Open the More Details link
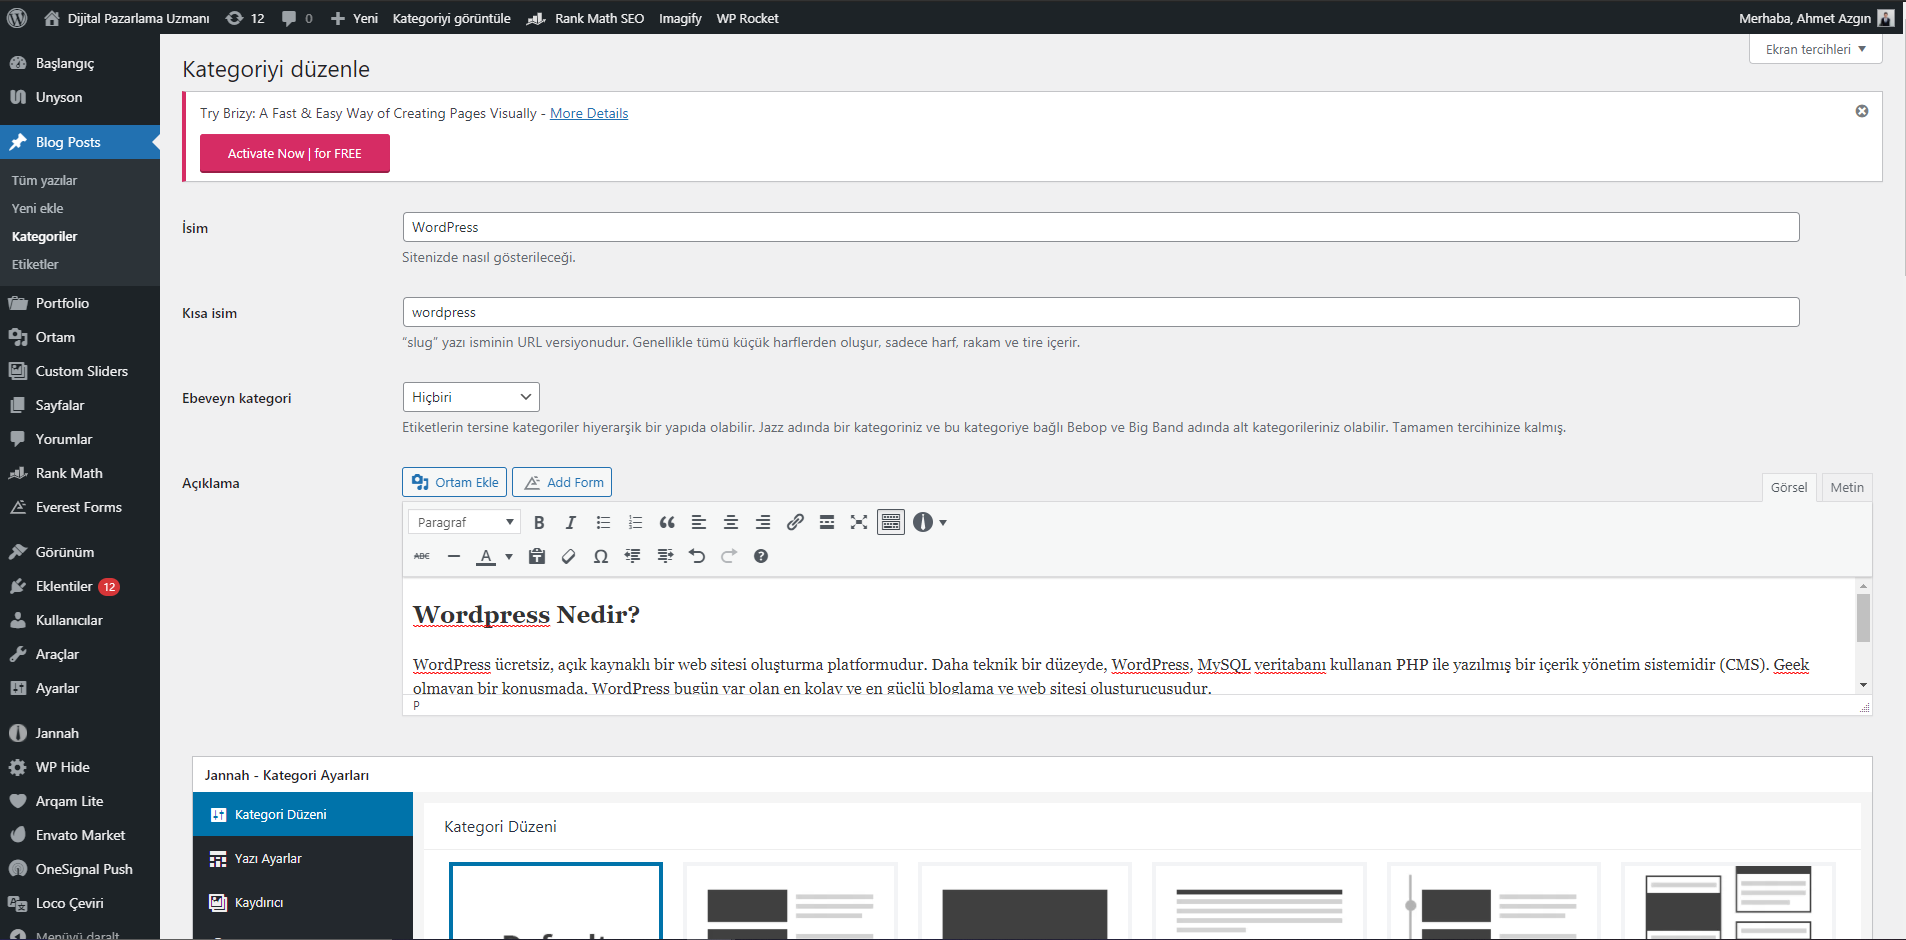This screenshot has width=1906, height=940. (x=589, y=113)
